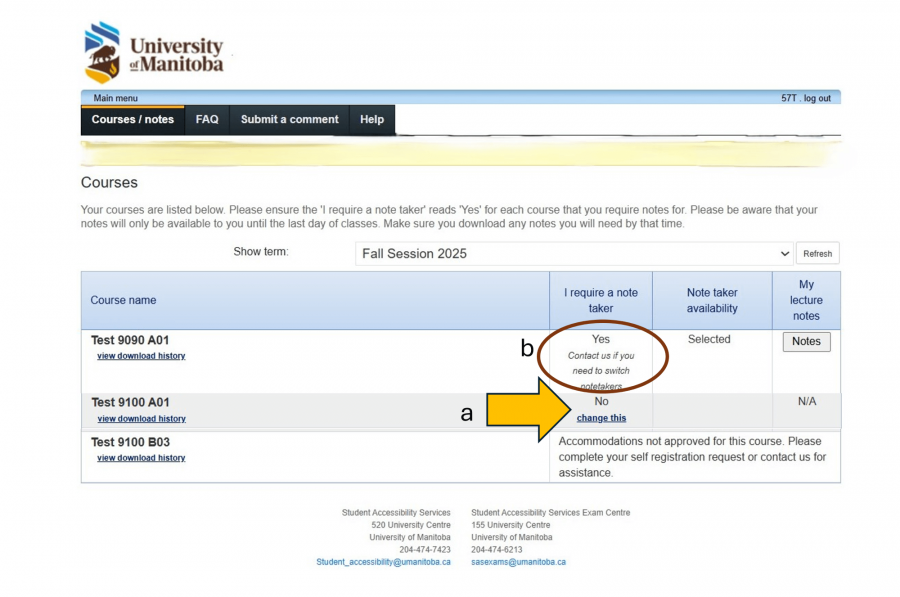Screen dimensions: 900x597
Task: Open the FAQ tab
Action: (207, 119)
